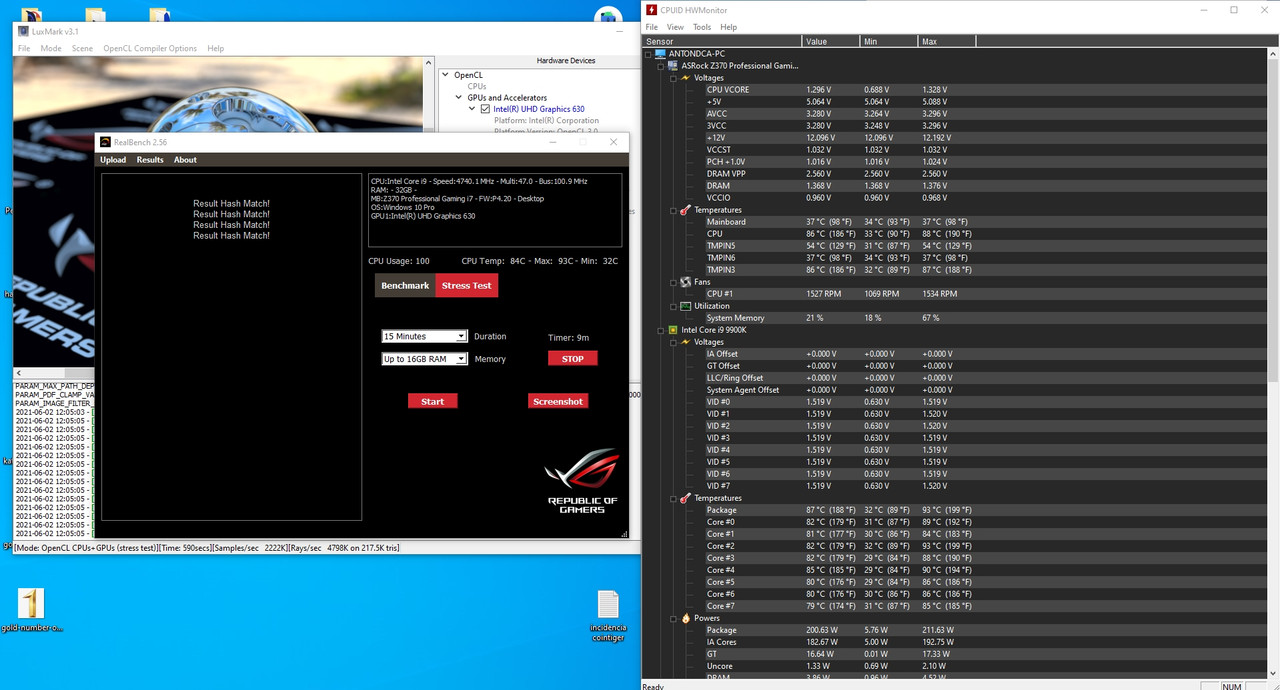Collapse the ASRock Z370 Professional Gaming node
The height and width of the screenshot is (690, 1280).
coord(662,66)
